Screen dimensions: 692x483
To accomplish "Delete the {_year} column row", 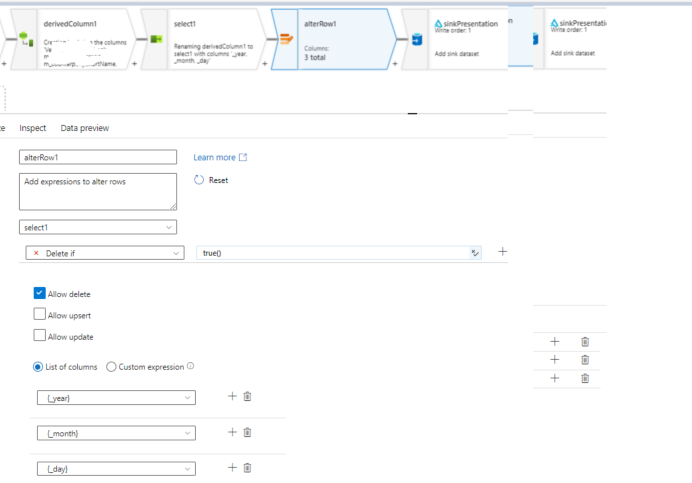I will 247,396.
